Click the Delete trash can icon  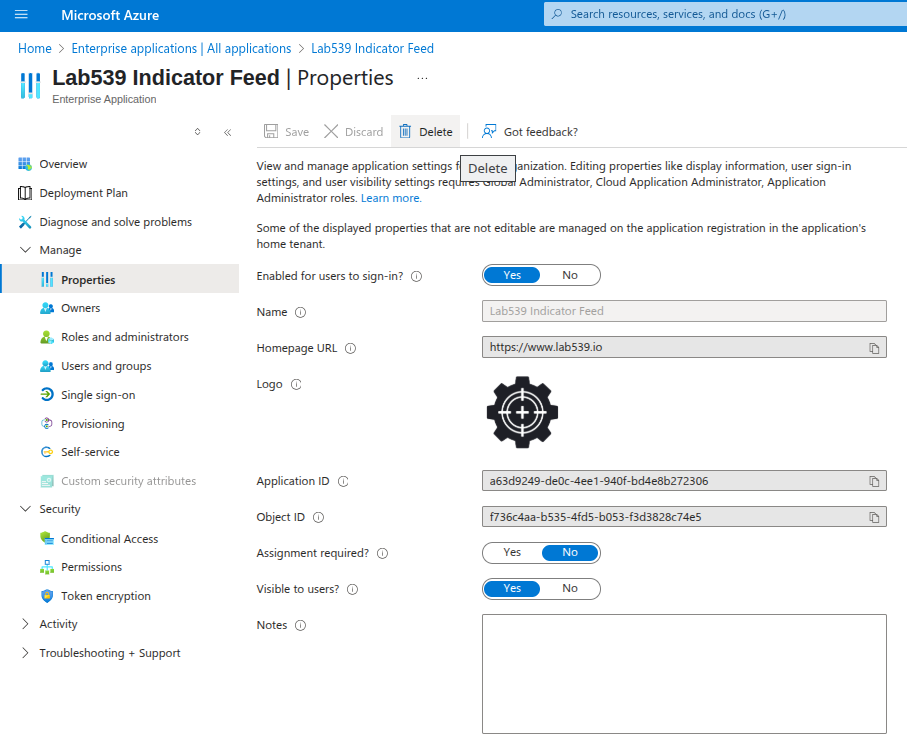[x=405, y=132]
